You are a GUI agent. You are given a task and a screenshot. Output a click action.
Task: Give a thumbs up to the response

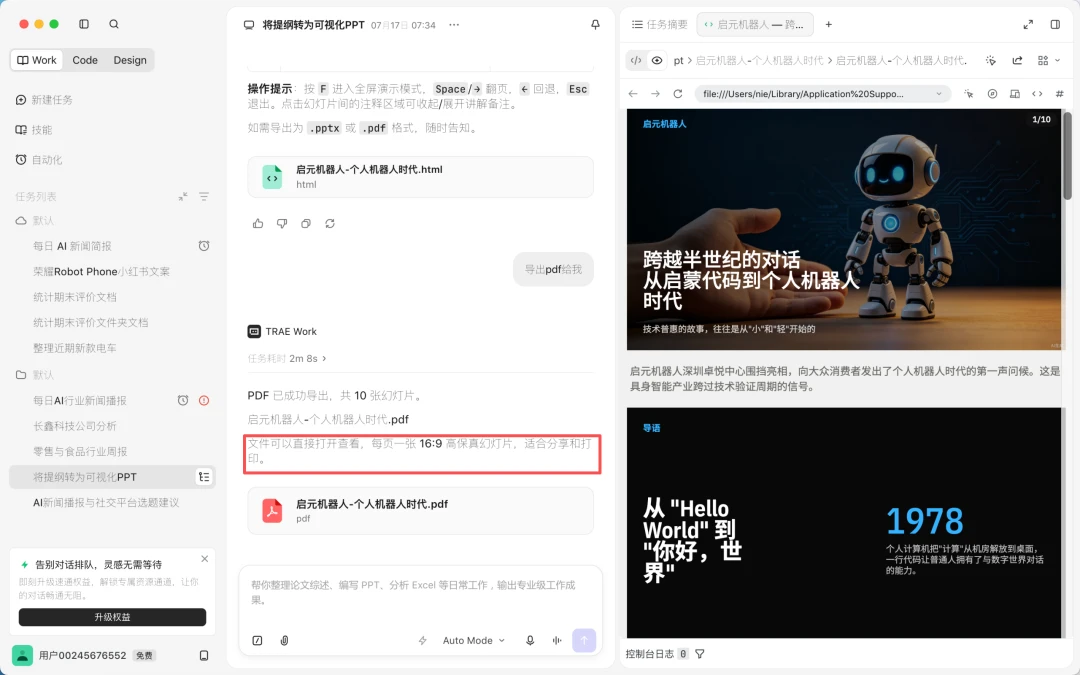coord(258,223)
